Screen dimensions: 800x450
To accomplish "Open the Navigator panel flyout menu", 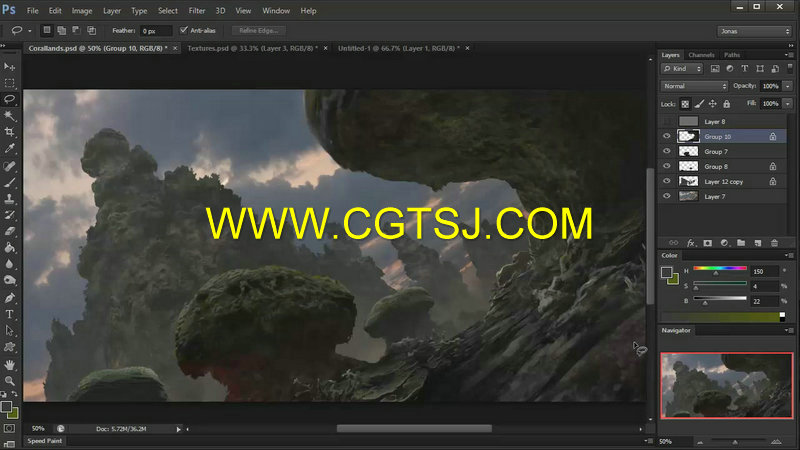I will tap(789, 330).
